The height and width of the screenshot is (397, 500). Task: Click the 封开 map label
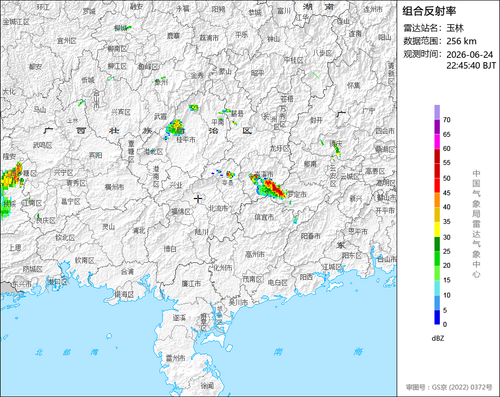point(316,120)
